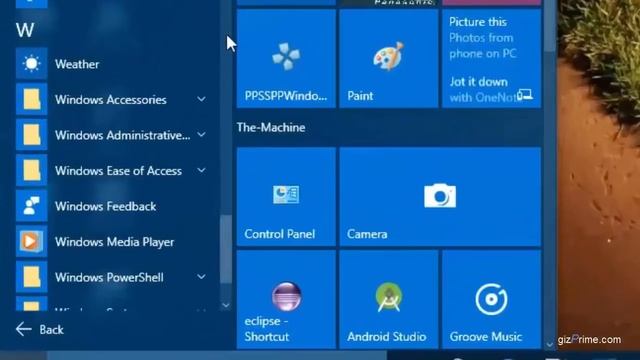
Task: Select the Windows Media Player label
Action: coord(115,242)
